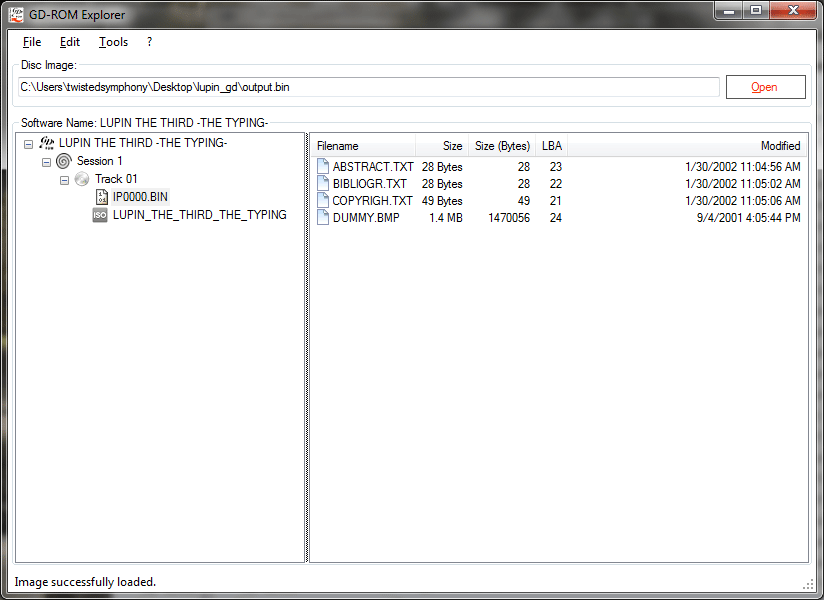Viewport: 824px width, 600px height.
Task: Click the LBA value 21 for COPYRIGH.TXT
Action: click(x=555, y=201)
